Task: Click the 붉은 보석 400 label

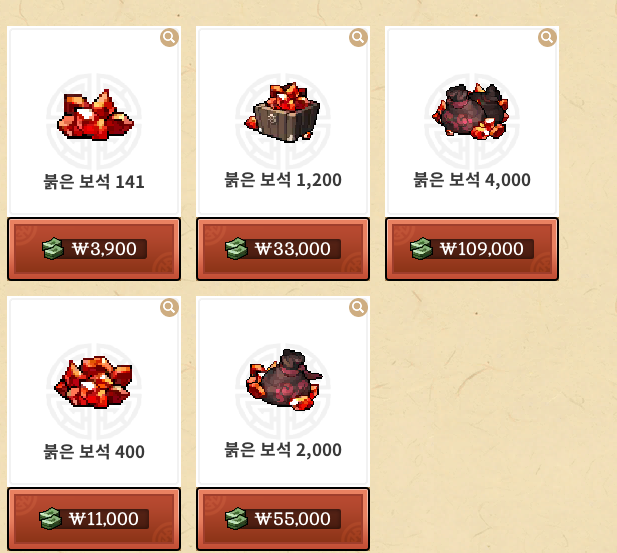Action: click(x=94, y=452)
